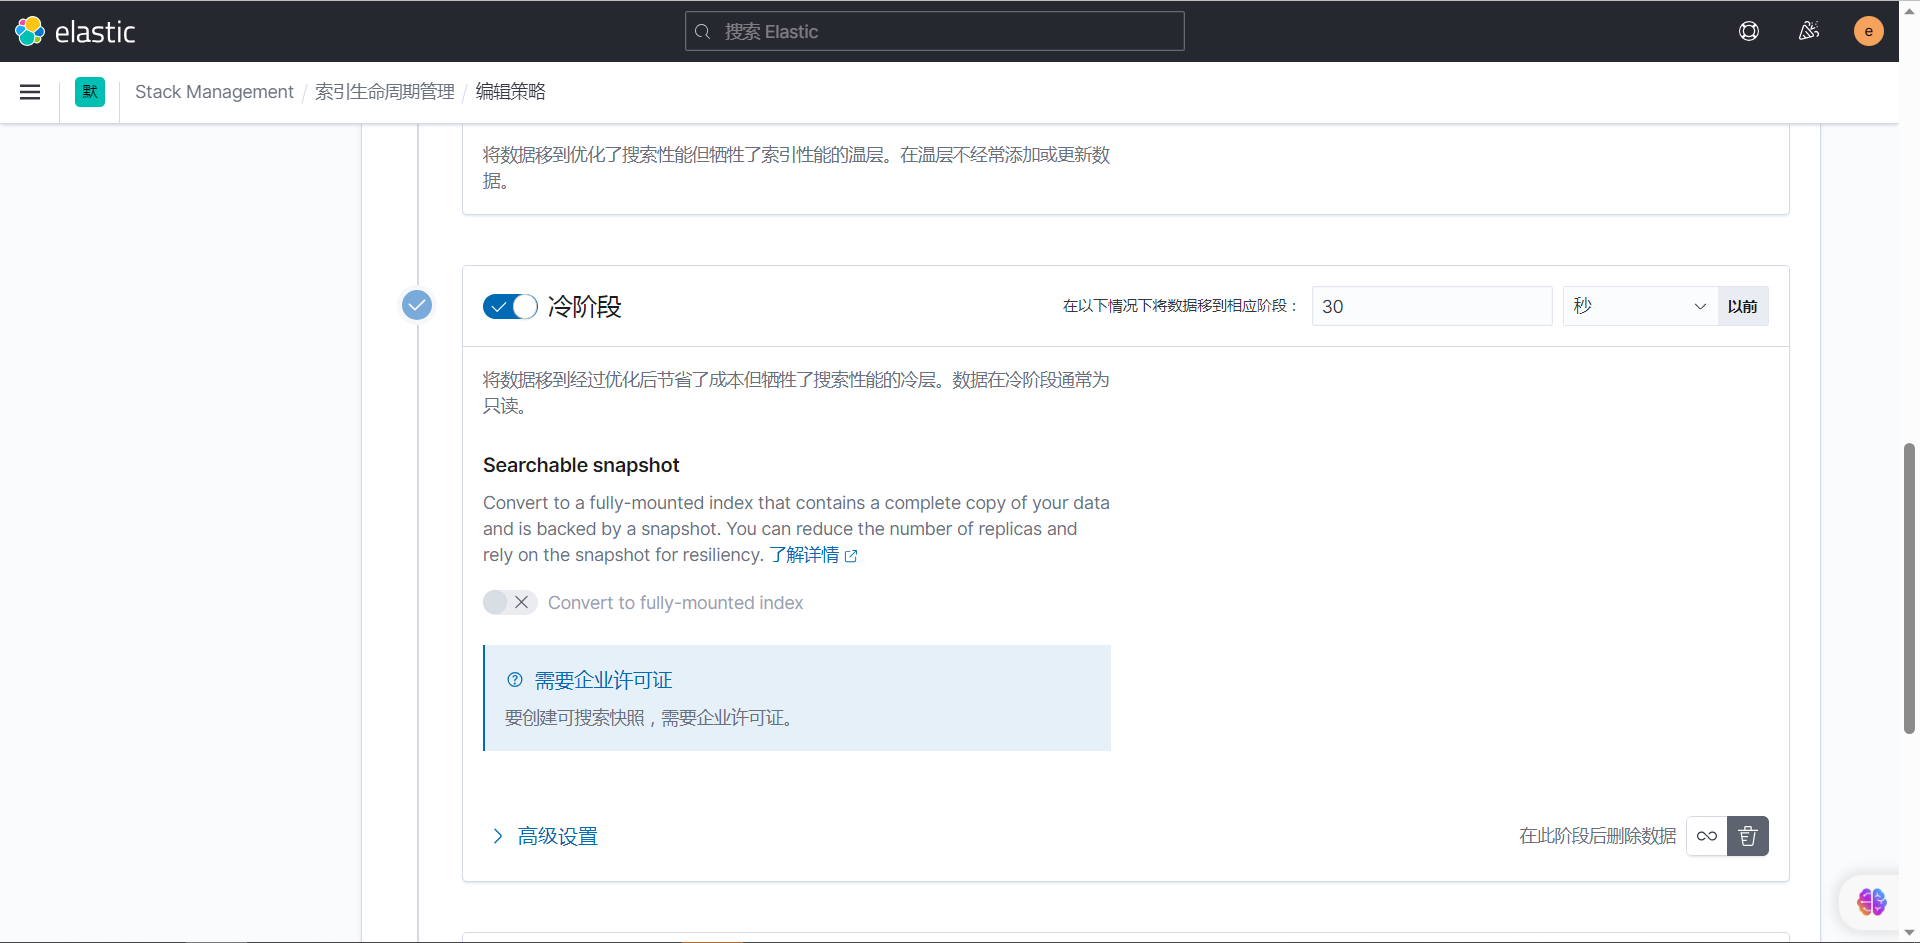Disable the cold phase toggle
Viewport: 1920px width, 943px height.
click(510, 306)
